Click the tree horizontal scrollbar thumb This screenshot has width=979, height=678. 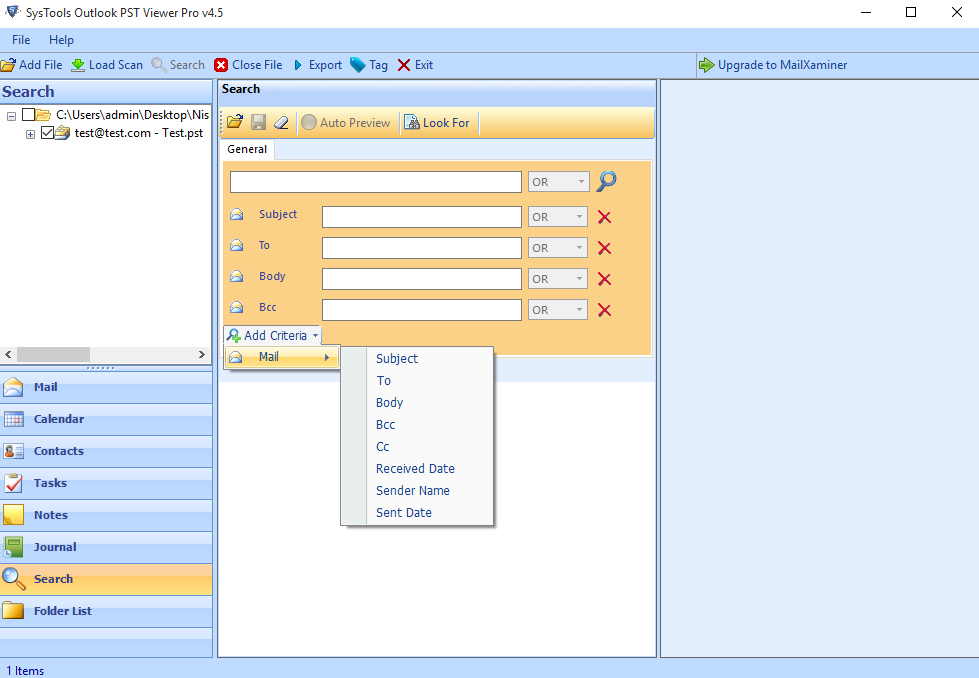pos(53,355)
